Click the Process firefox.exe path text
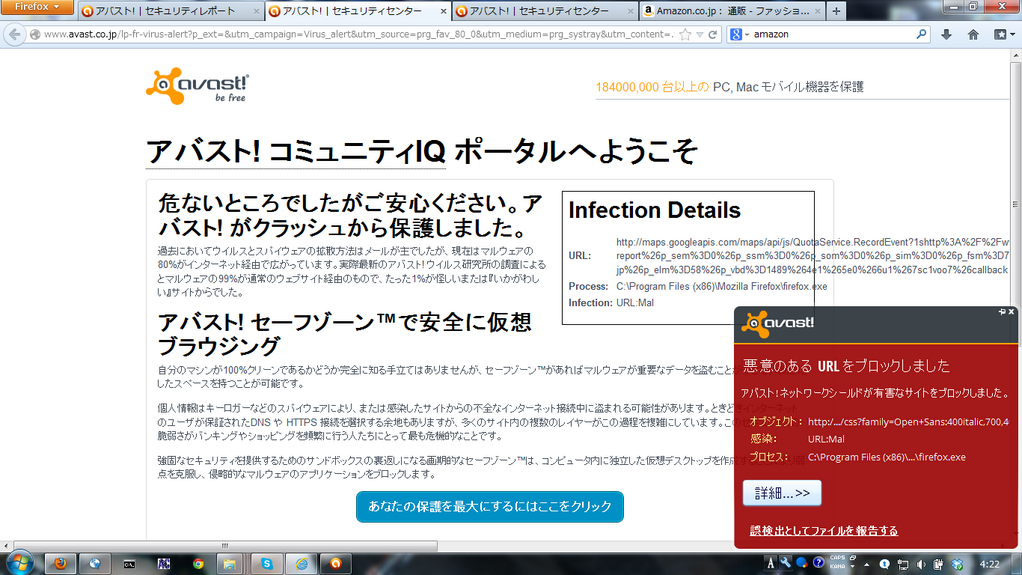 click(722, 286)
